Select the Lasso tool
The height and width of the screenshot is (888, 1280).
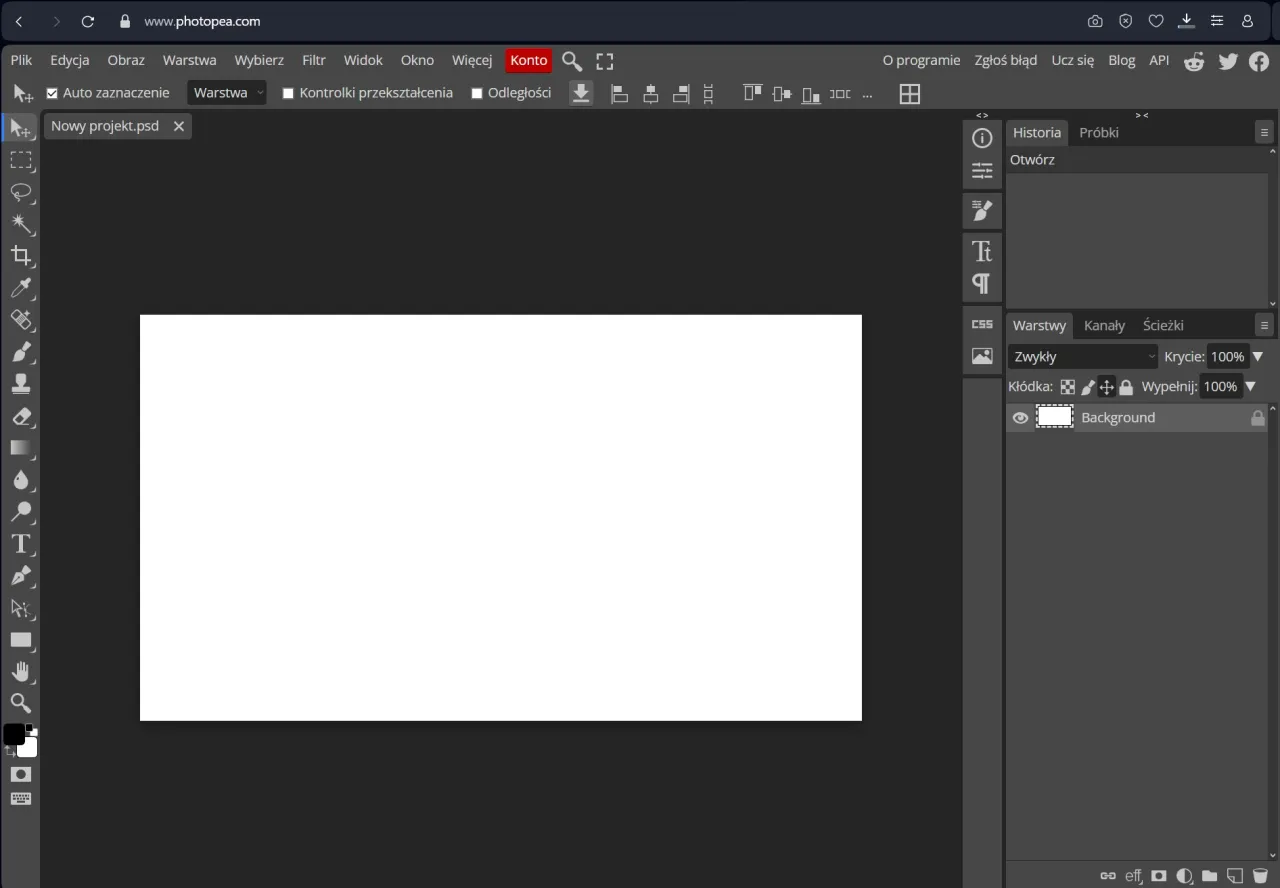pos(22,193)
